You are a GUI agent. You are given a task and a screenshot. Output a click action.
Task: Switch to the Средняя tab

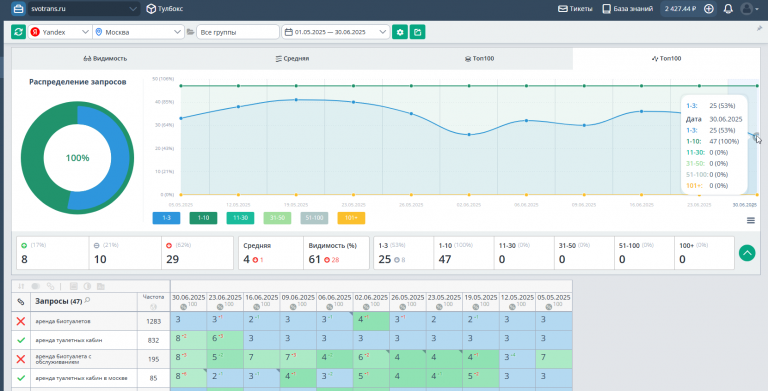[292, 58]
